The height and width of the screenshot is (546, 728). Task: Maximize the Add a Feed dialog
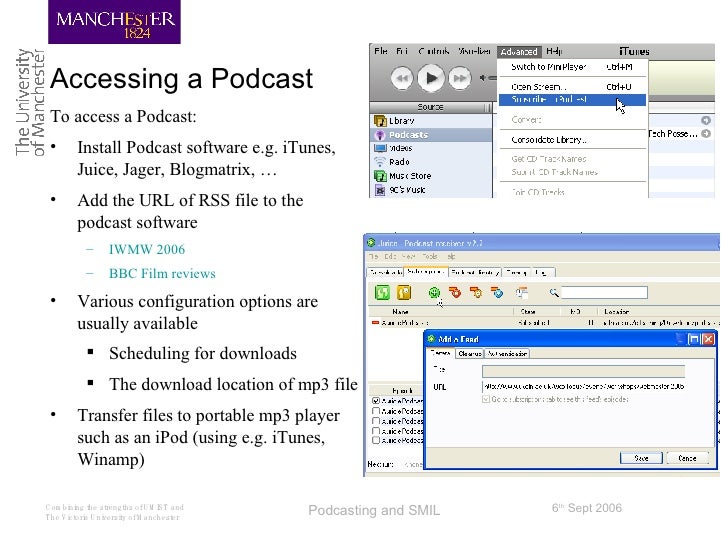694,339
